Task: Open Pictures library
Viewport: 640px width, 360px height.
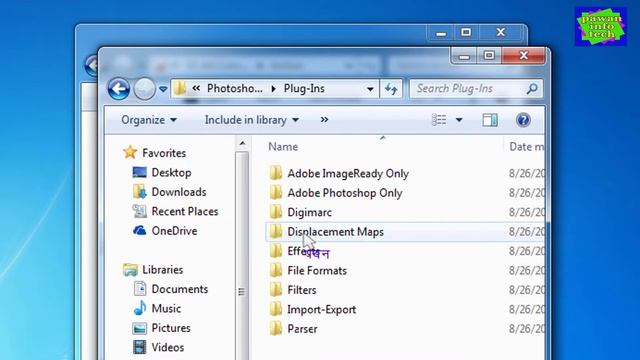Action: pos(171,328)
